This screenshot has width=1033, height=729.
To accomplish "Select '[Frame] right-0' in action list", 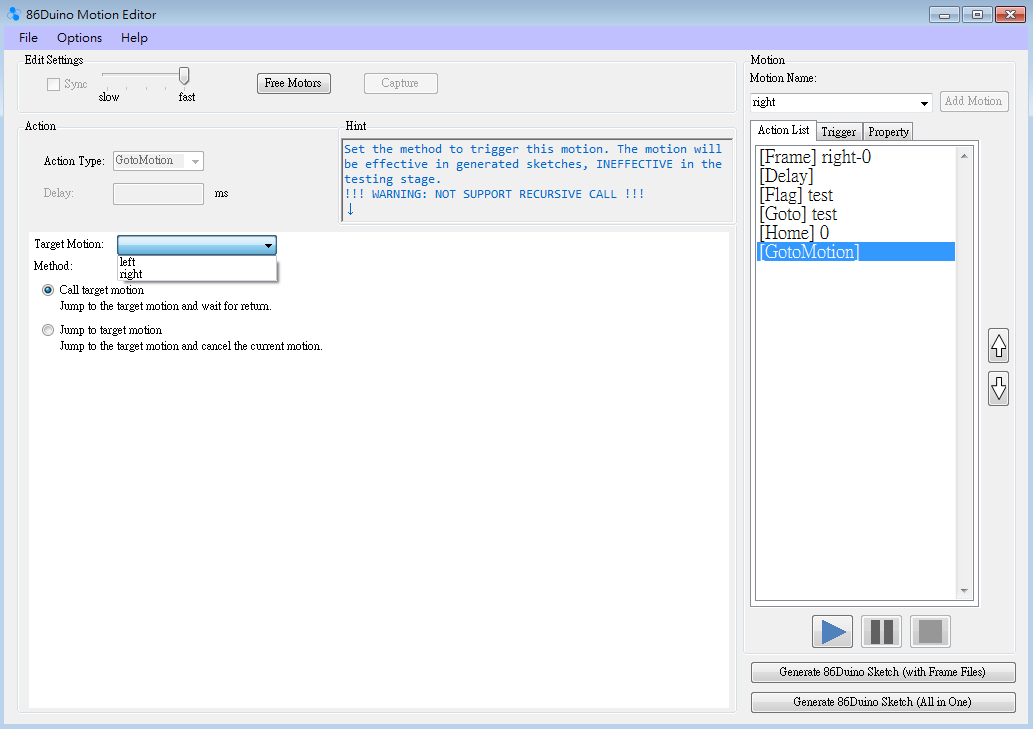I will click(856, 157).
